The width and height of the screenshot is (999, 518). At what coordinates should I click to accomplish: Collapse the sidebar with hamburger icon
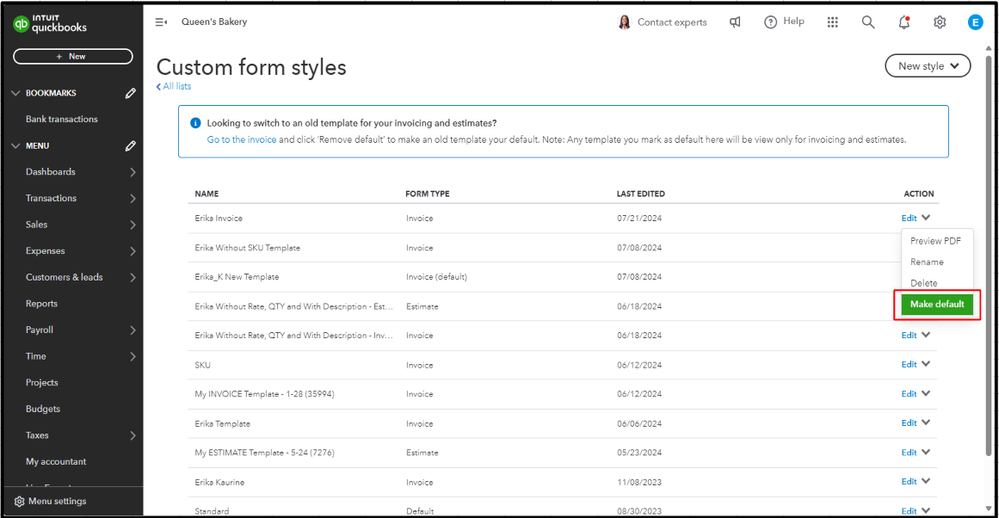click(x=161, y=22)
